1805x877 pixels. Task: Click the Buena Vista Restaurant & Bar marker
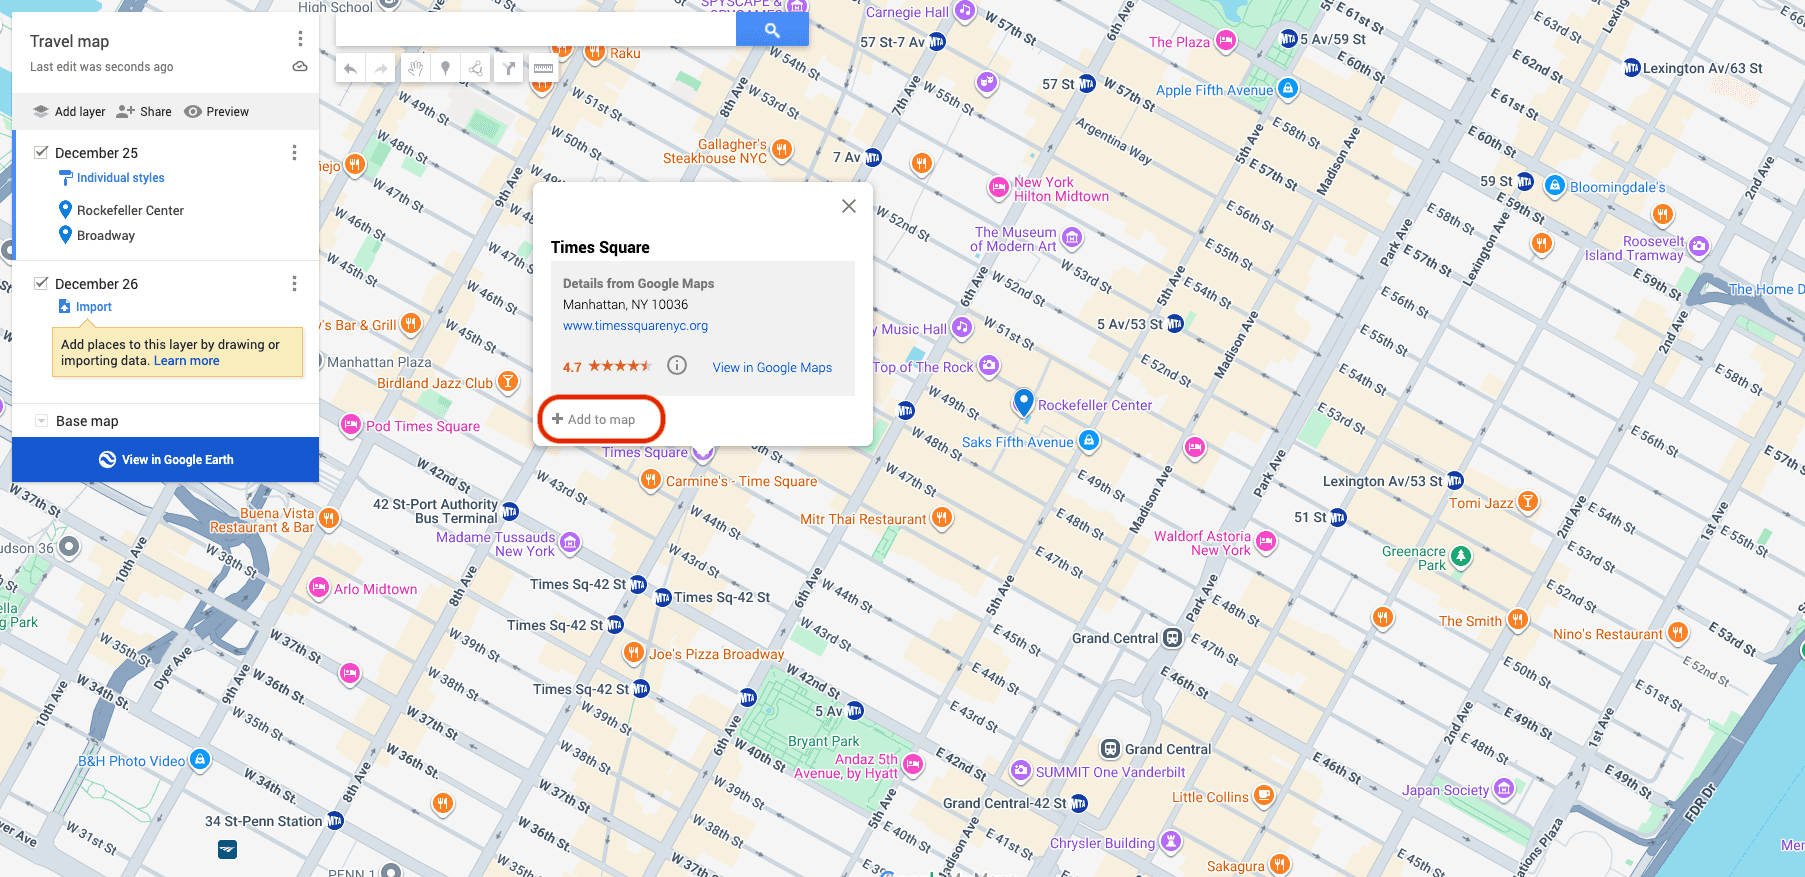pyautogui.click(x=329, y=518)
